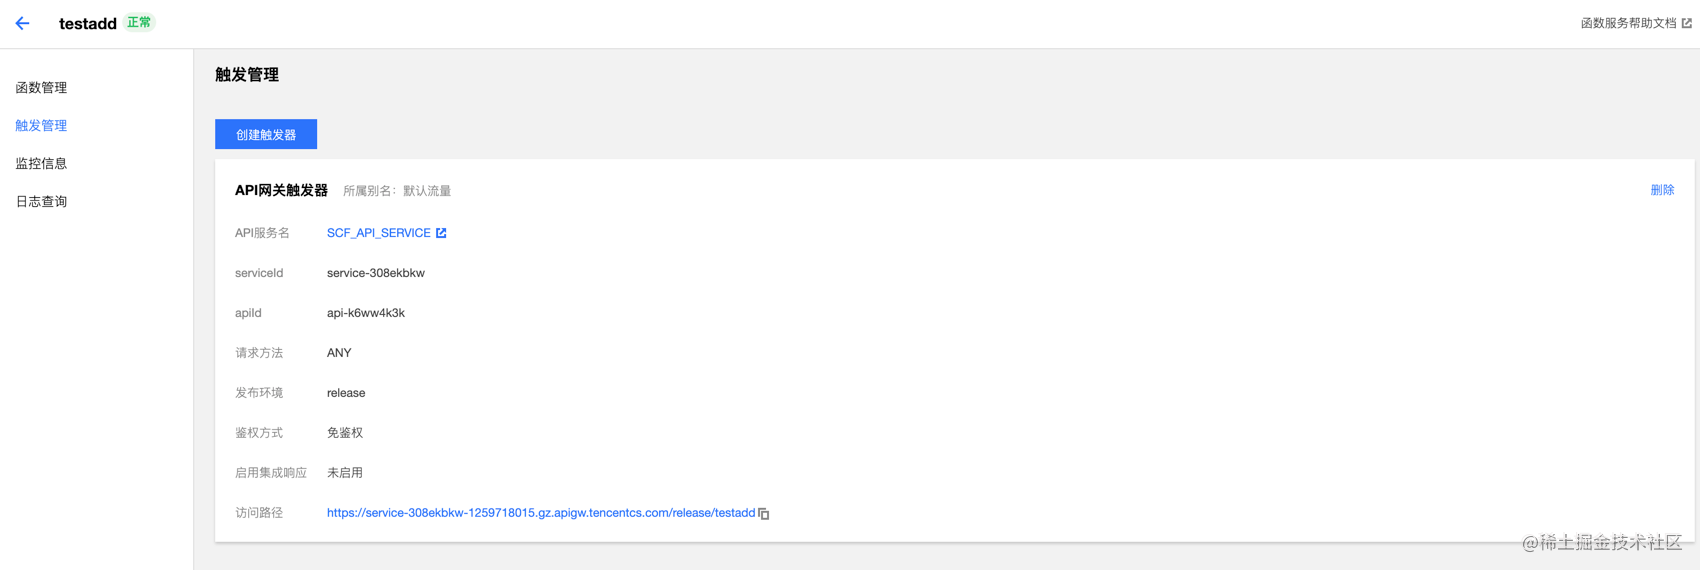Copy the access path URL icon
The height and width of the screenshot is (570, 1700).
[x=764, y=514]
